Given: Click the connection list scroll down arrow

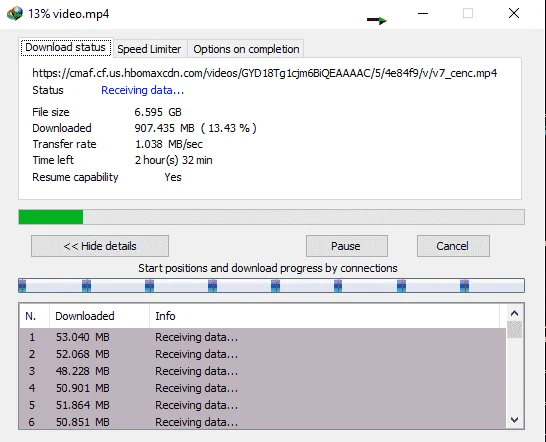Looking at the screenshot, I should (514, 420).
